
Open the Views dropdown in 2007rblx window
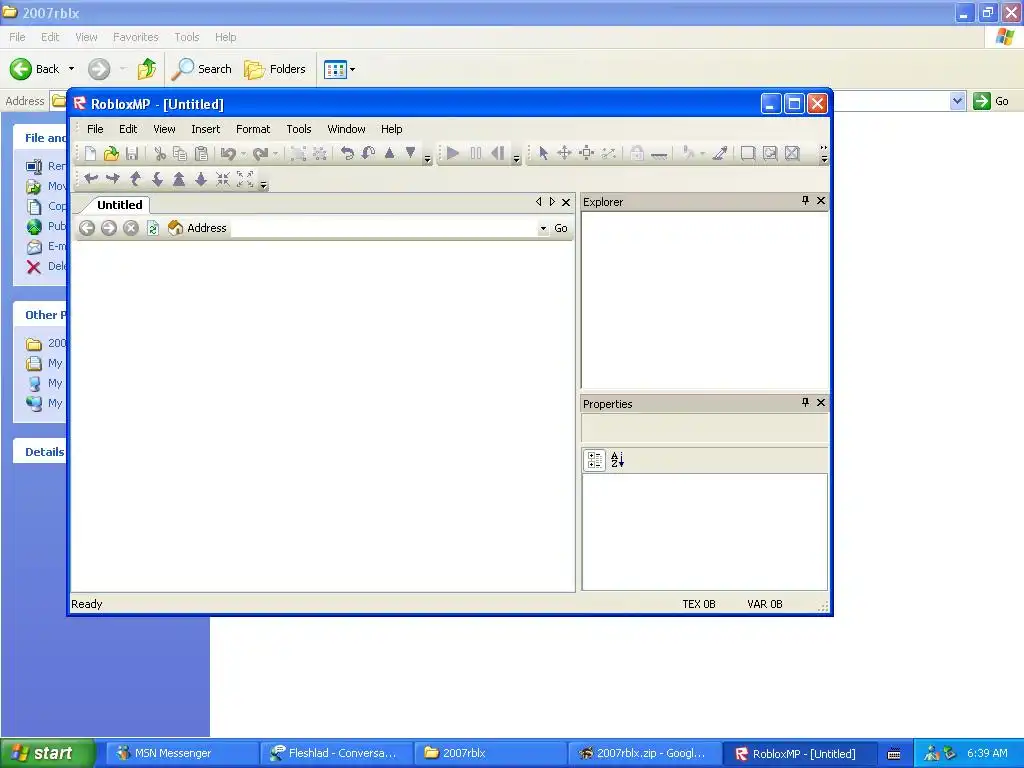tap(352, 69)
